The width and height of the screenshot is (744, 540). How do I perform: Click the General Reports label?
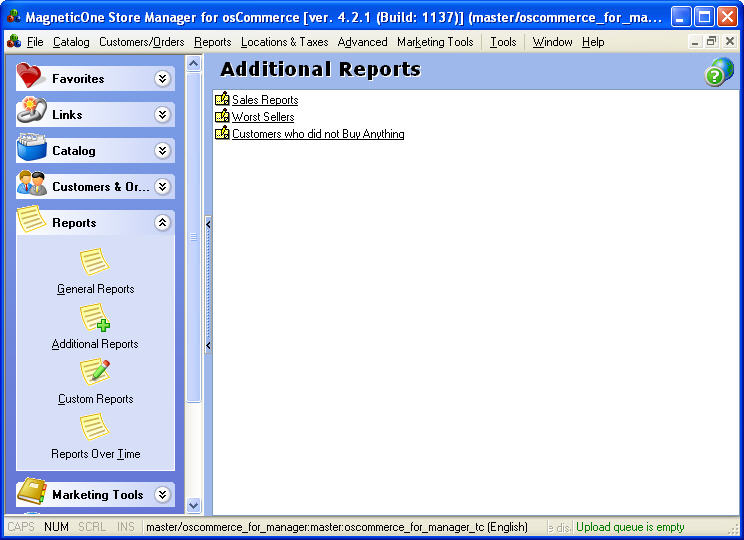coord(95,289)
